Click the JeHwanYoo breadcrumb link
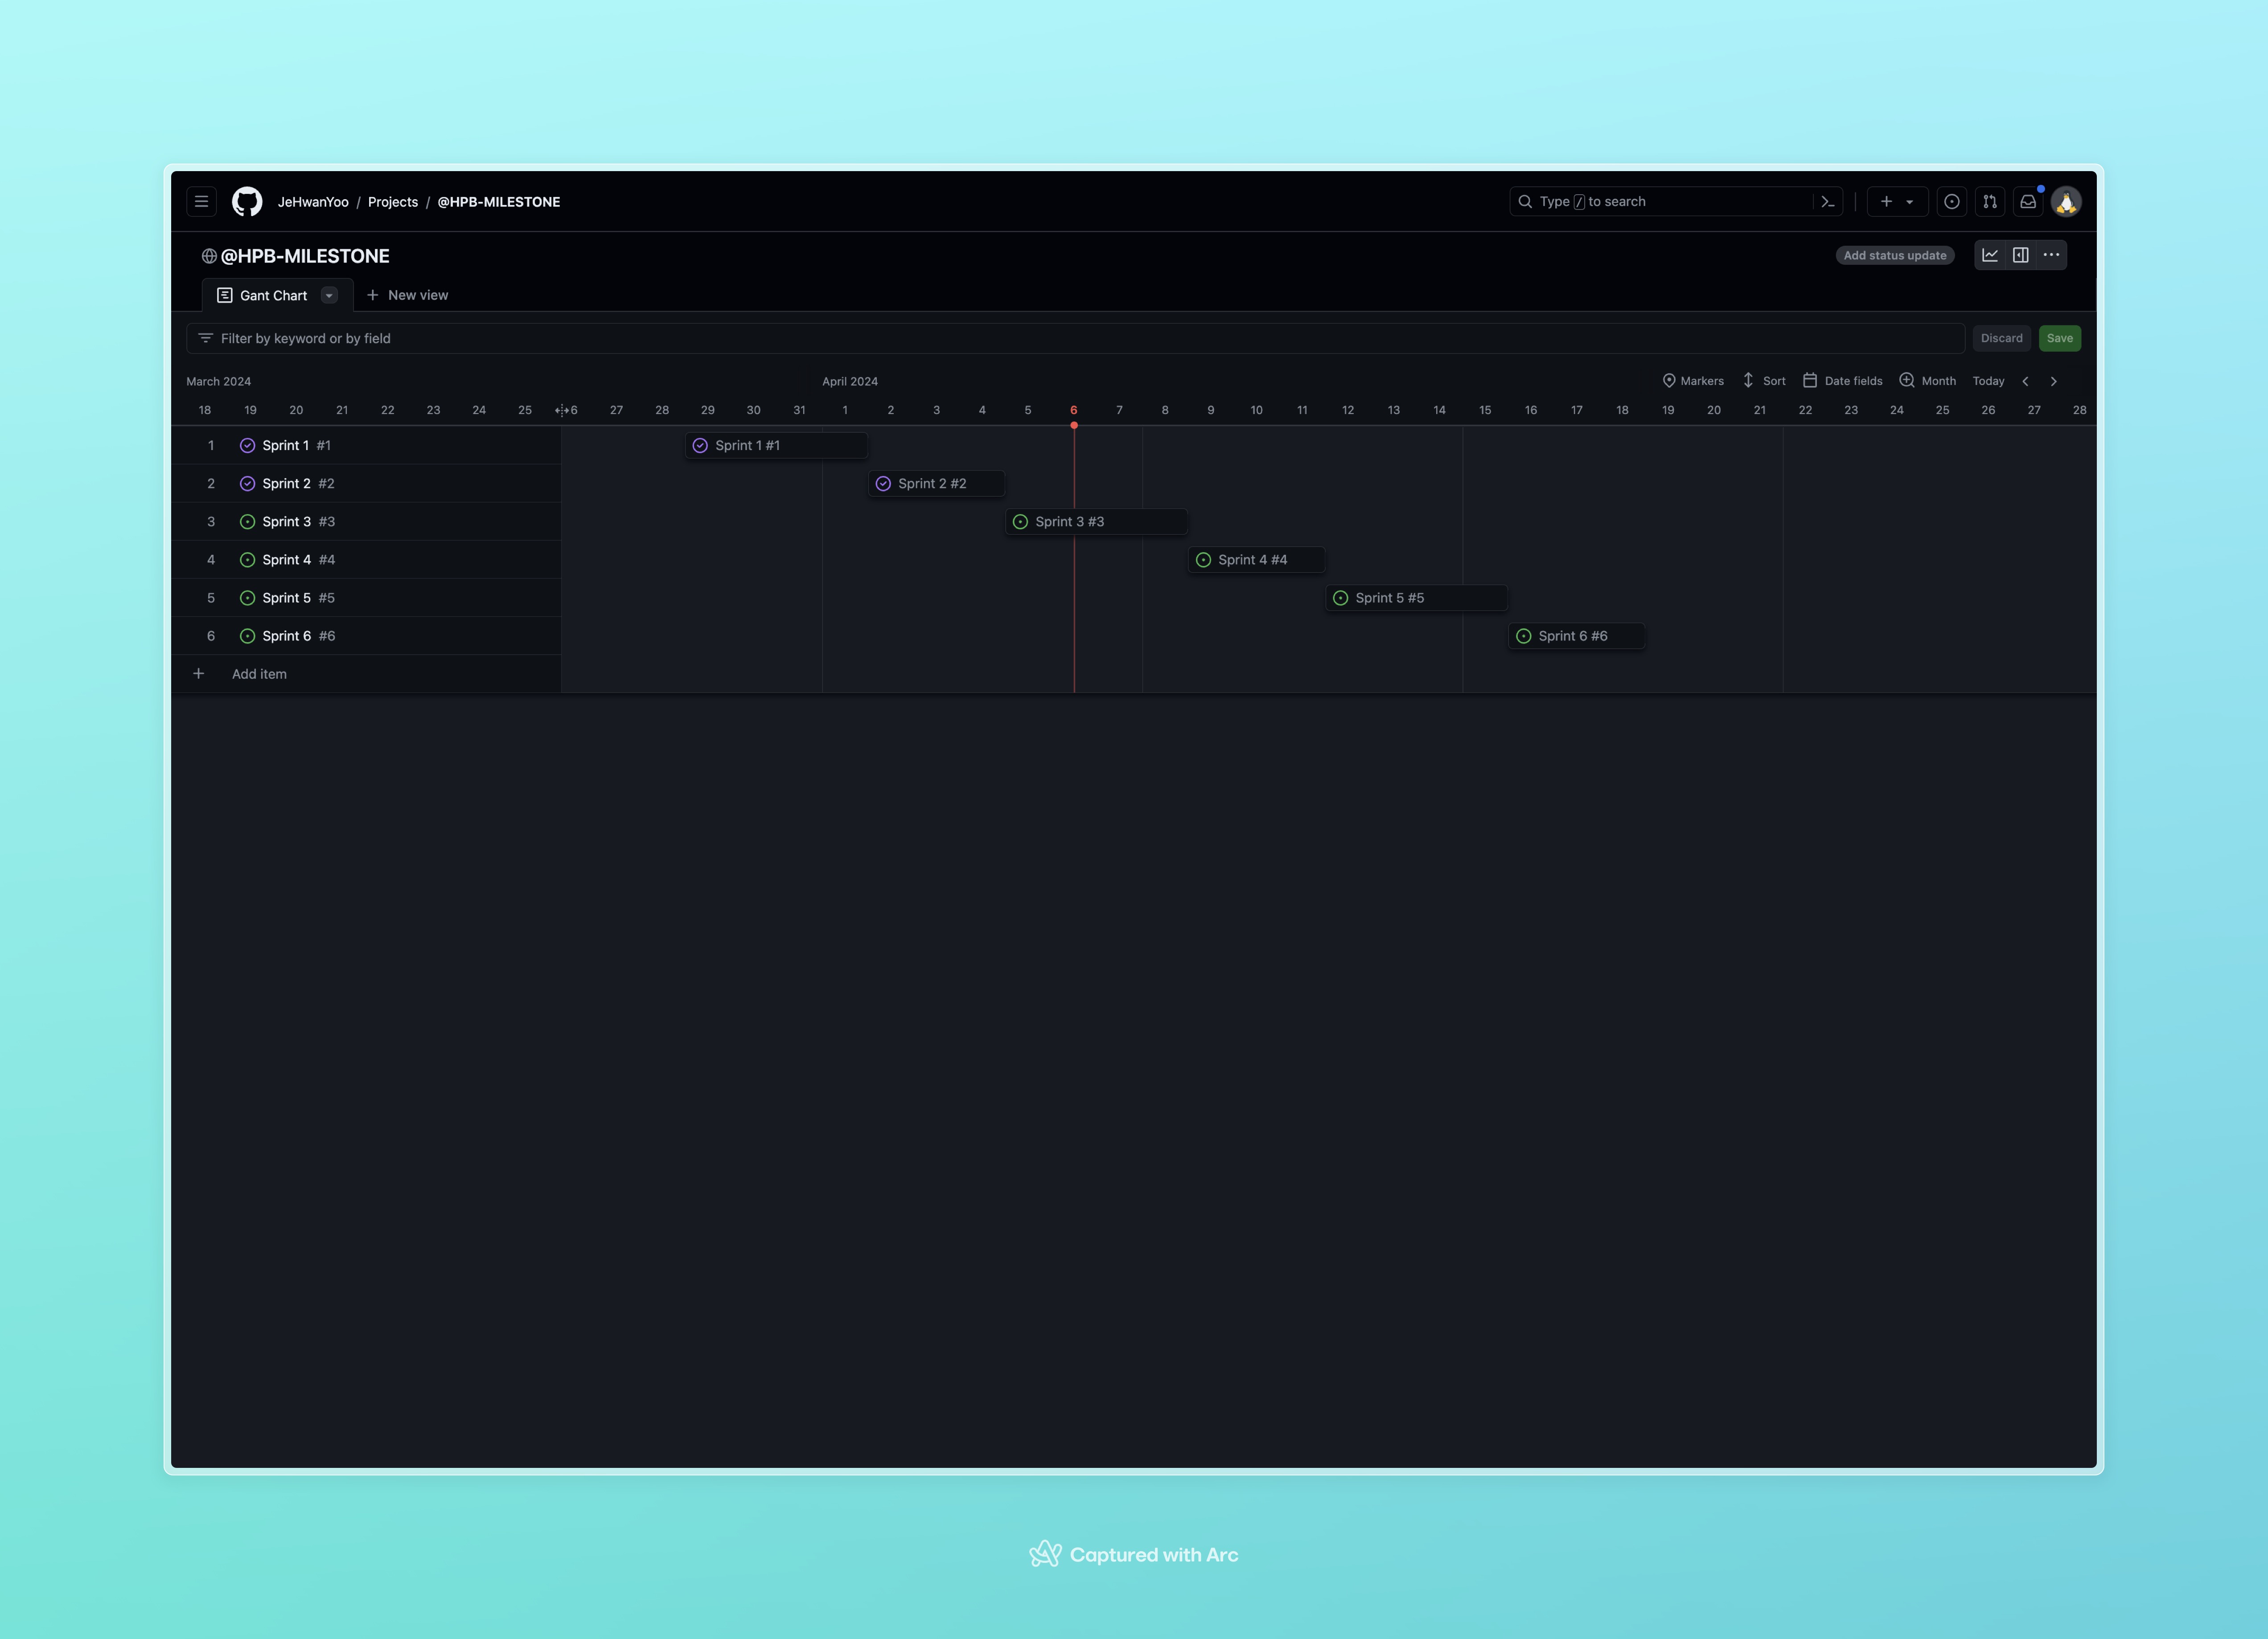 point(313,201)
